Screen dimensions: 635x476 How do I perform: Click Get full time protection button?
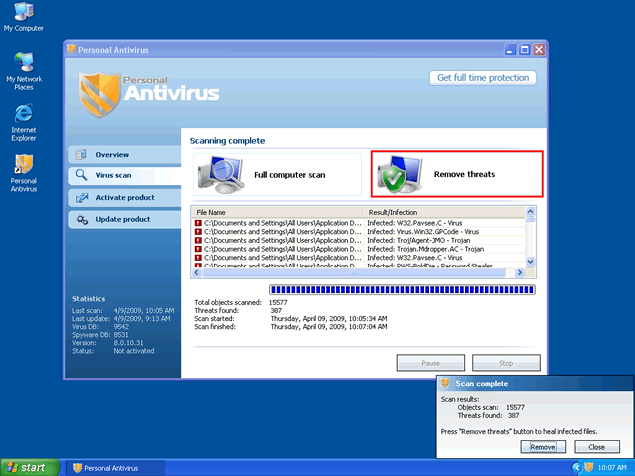(x=485, y=78)
